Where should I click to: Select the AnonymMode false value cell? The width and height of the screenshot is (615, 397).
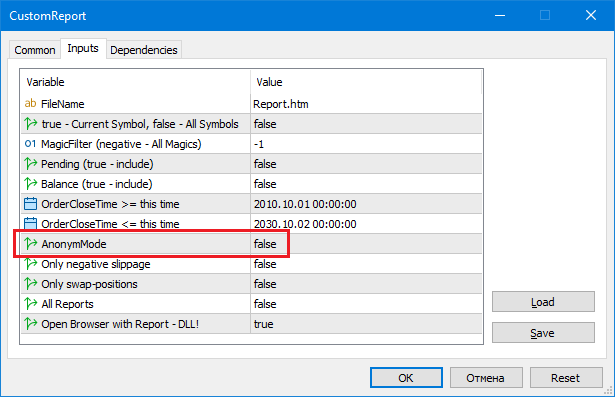point(366,244)
